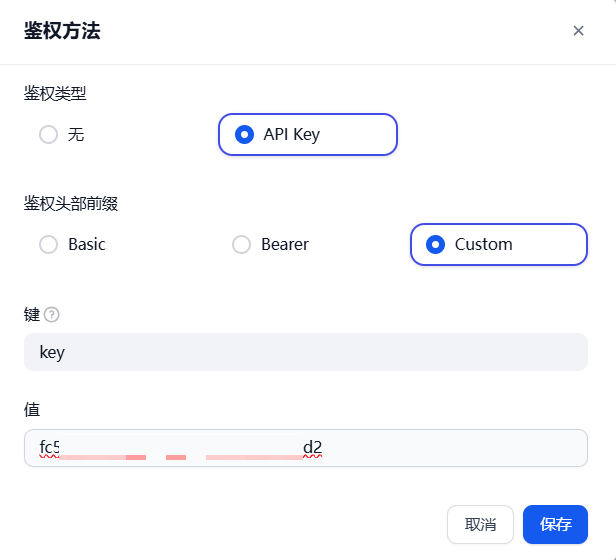The width and height of the screenshot is (616, 560).
Task: Close the 鉴权方法 dialog with the X icon
Action: point(578,31)
